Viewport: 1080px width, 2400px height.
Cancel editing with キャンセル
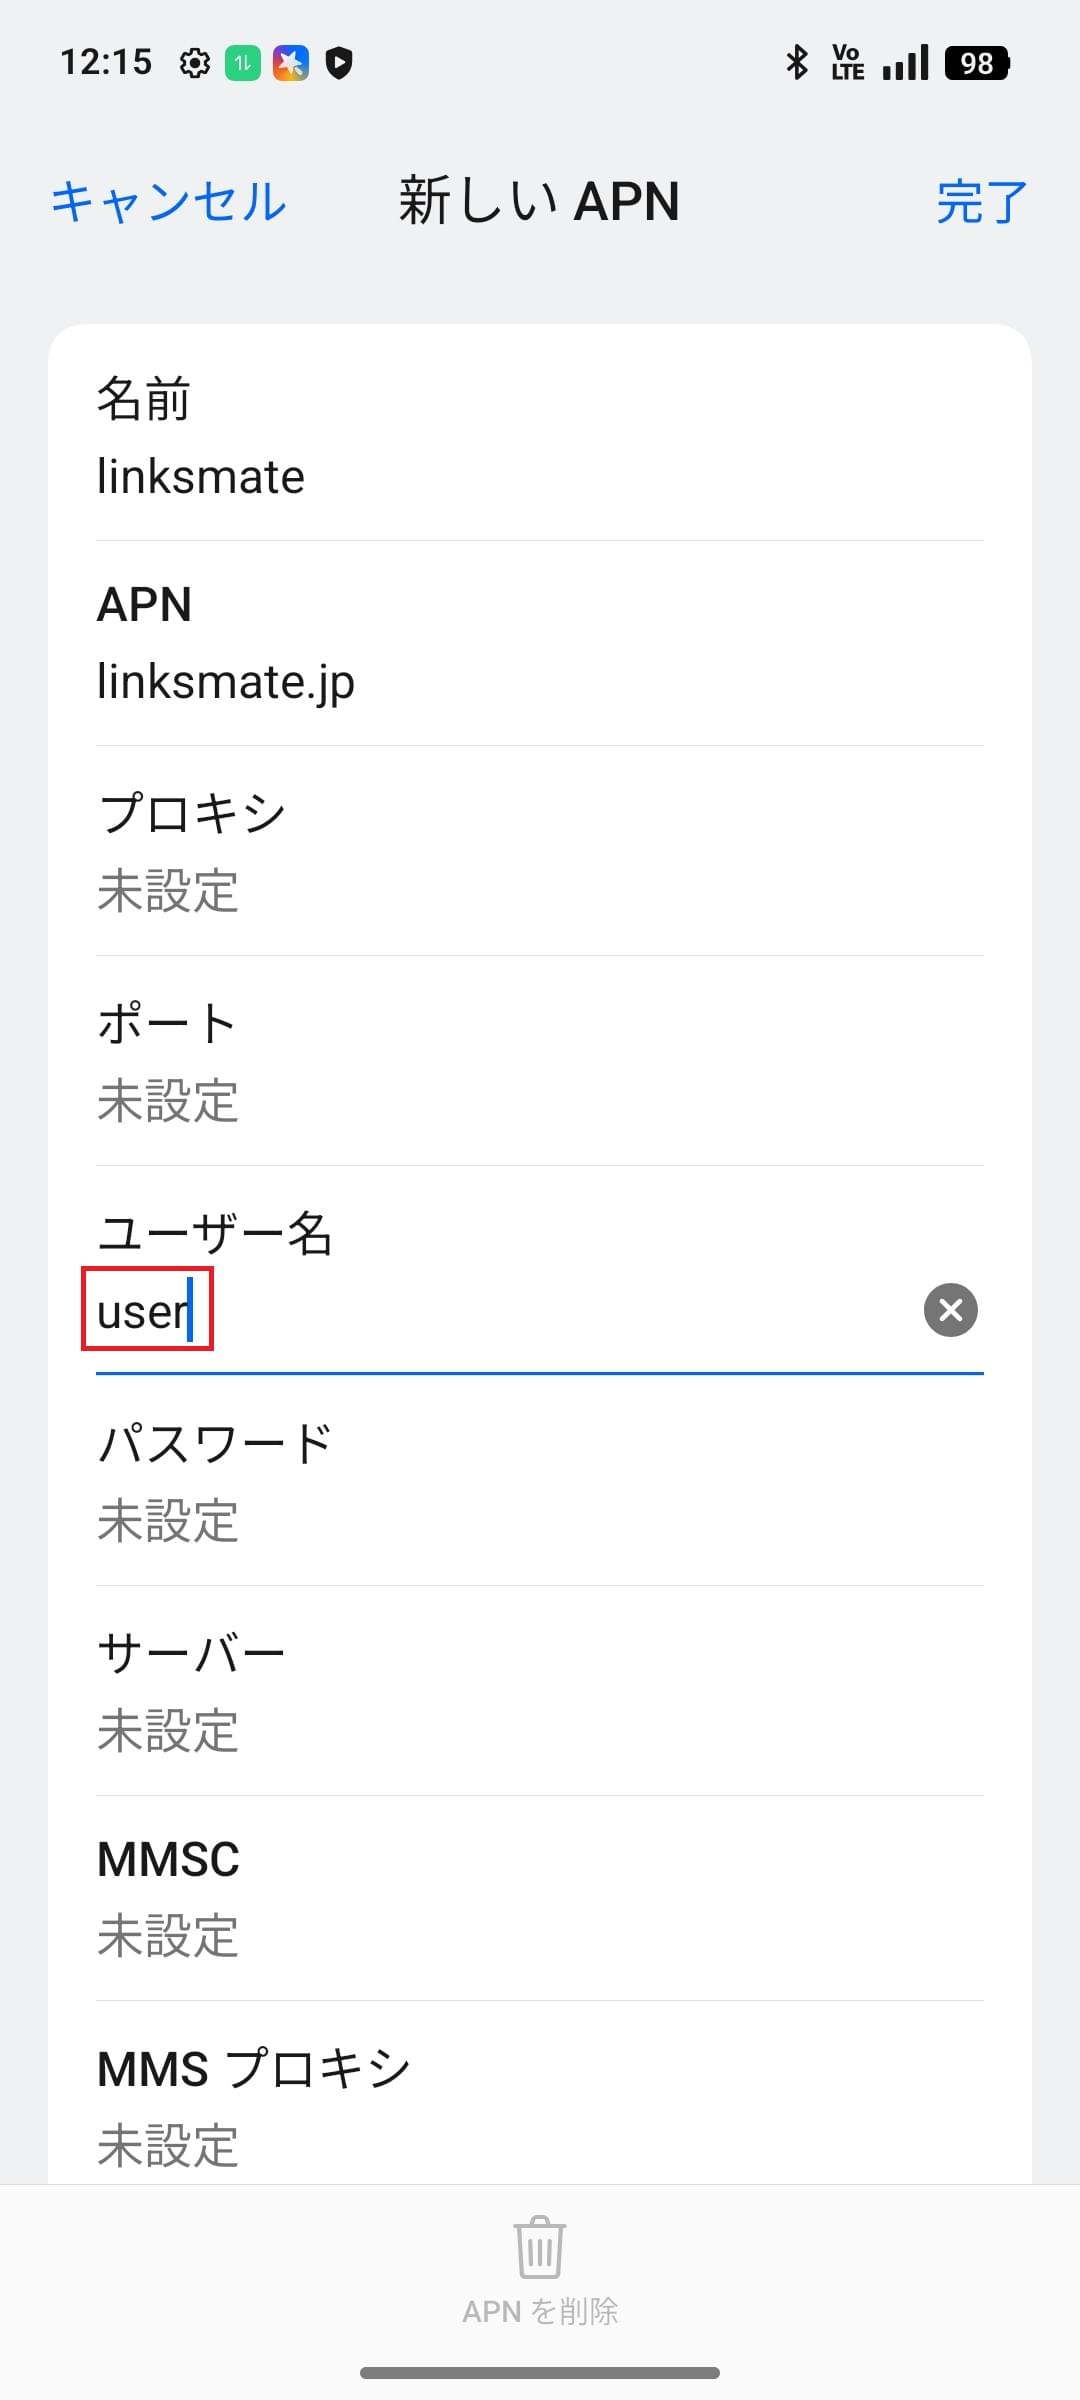[x=168, y=201]
